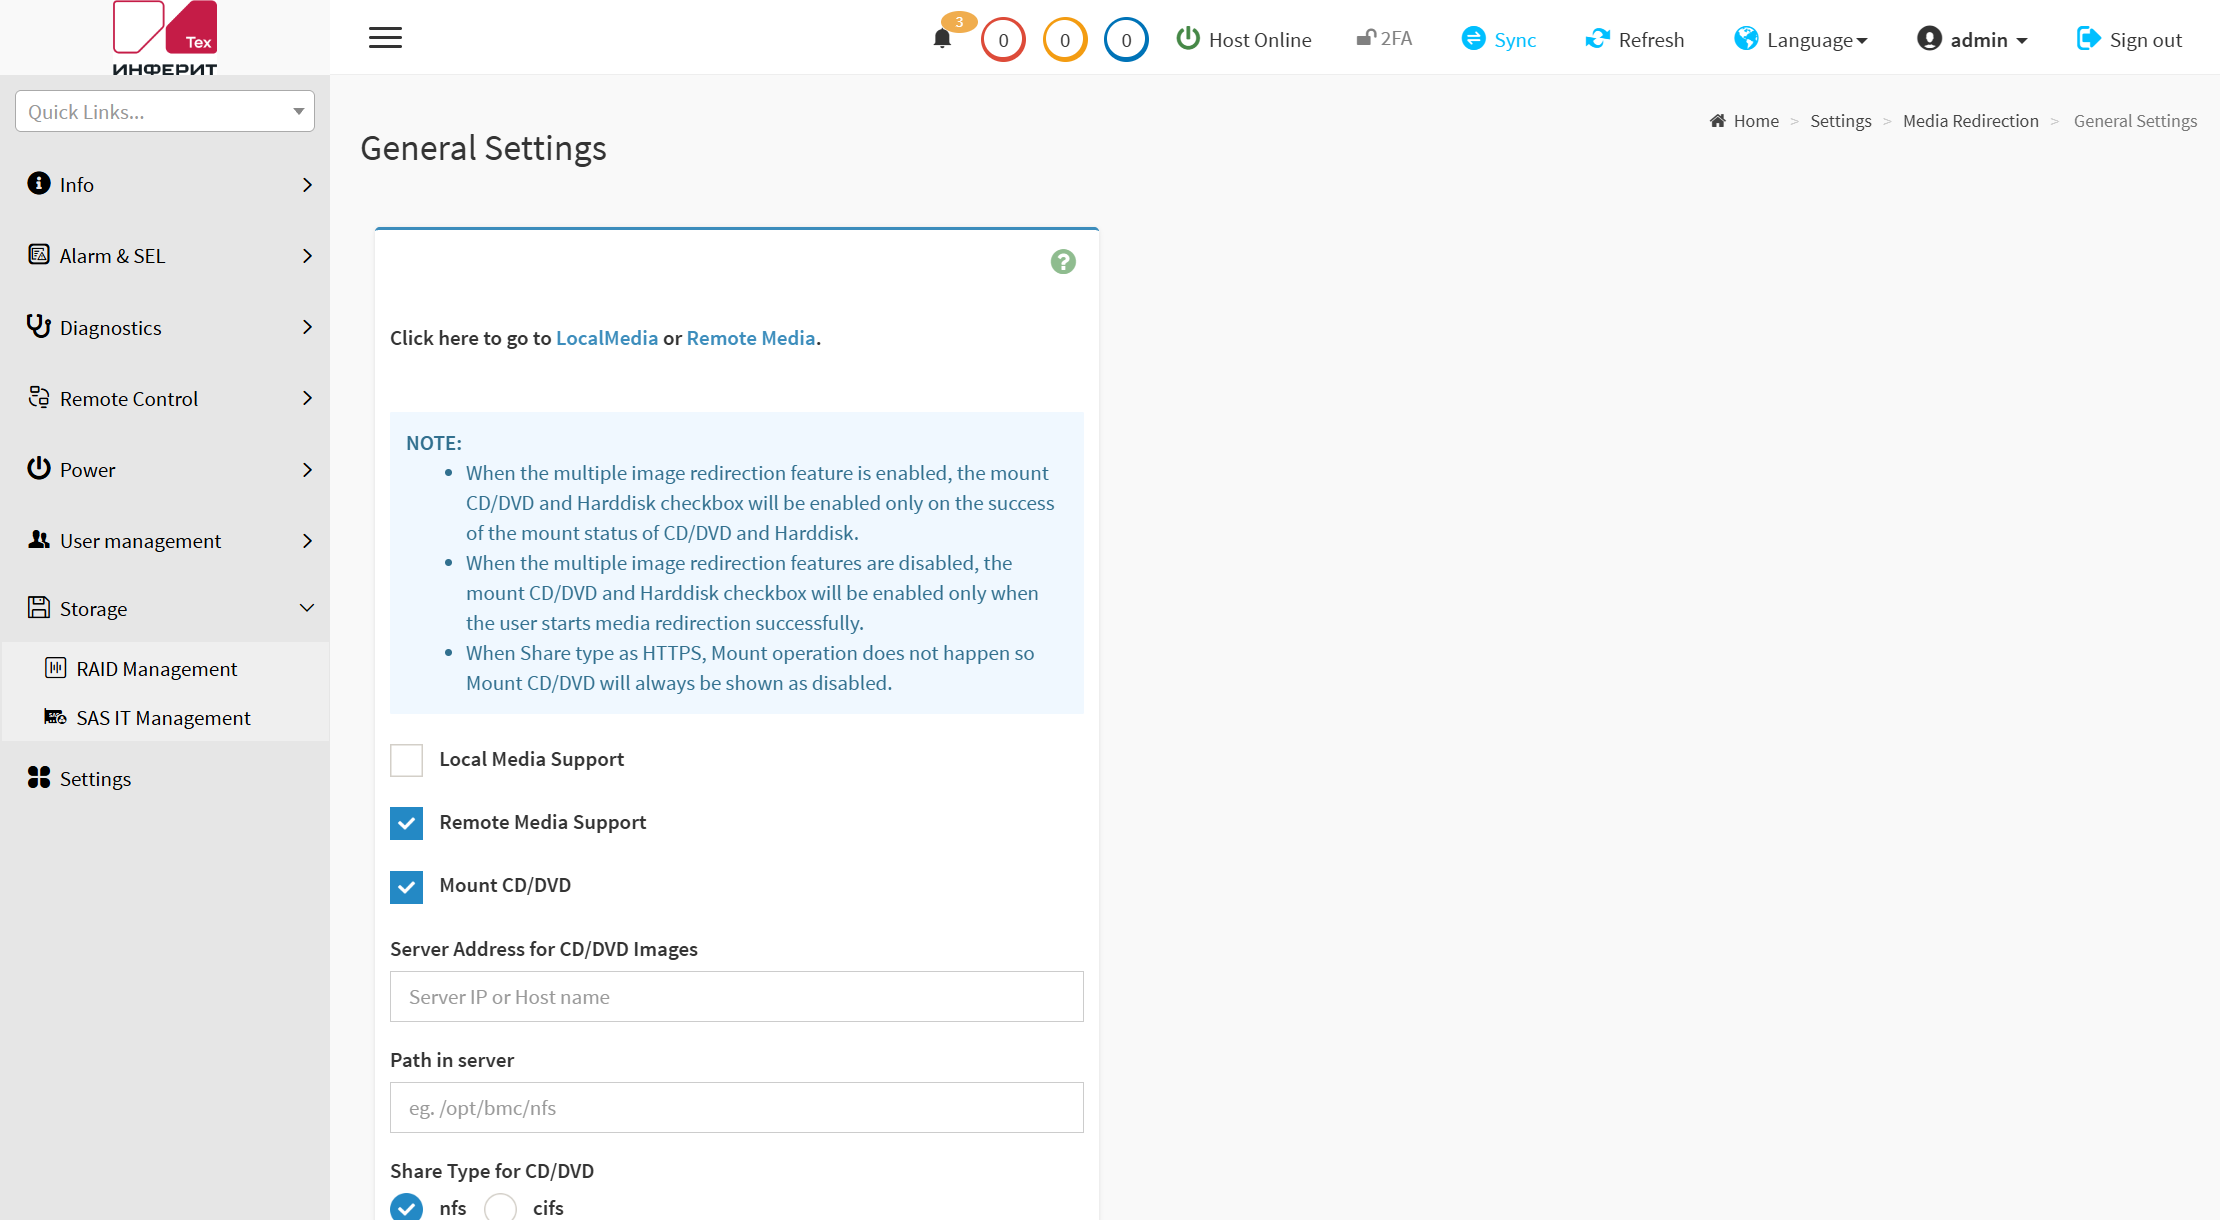Click the Sync icon in header
This screenshot has width=2220, height=1220.
(1473, 39)
